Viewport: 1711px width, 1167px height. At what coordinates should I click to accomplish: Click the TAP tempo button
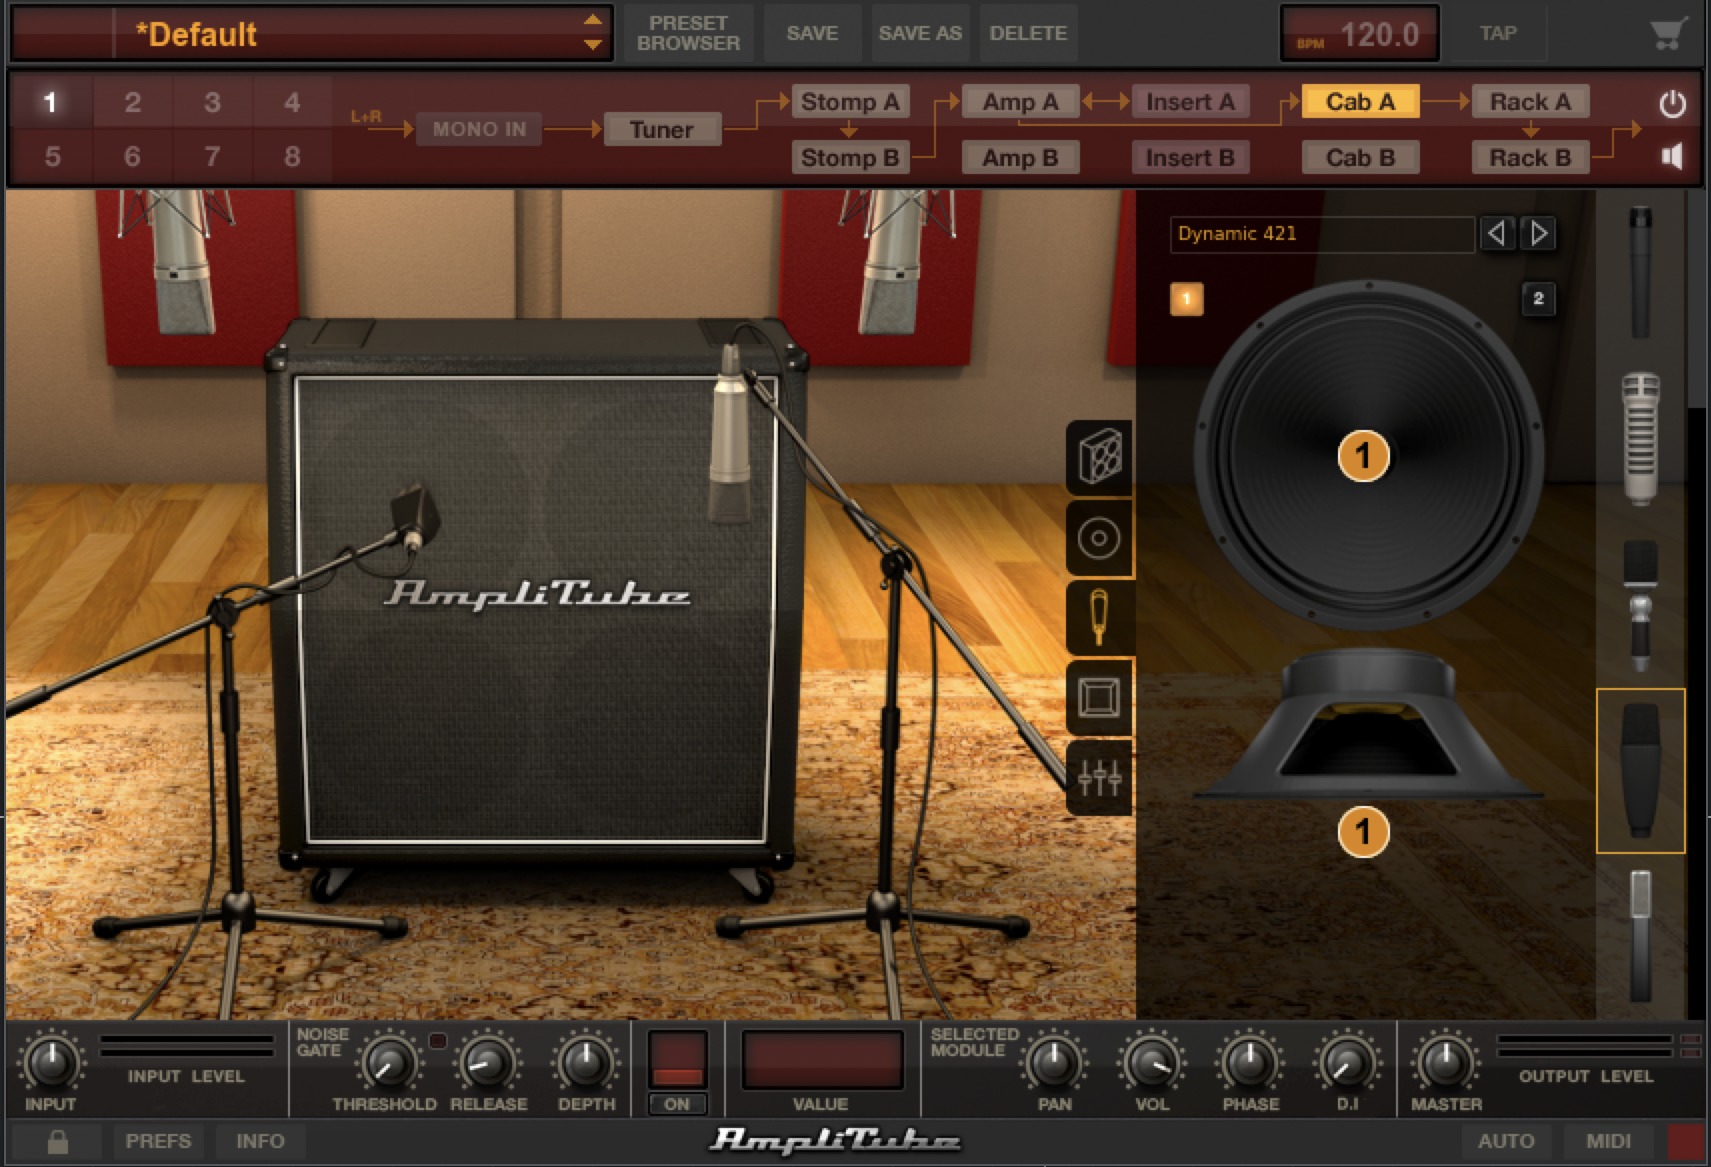click(x=1498, y=34)
